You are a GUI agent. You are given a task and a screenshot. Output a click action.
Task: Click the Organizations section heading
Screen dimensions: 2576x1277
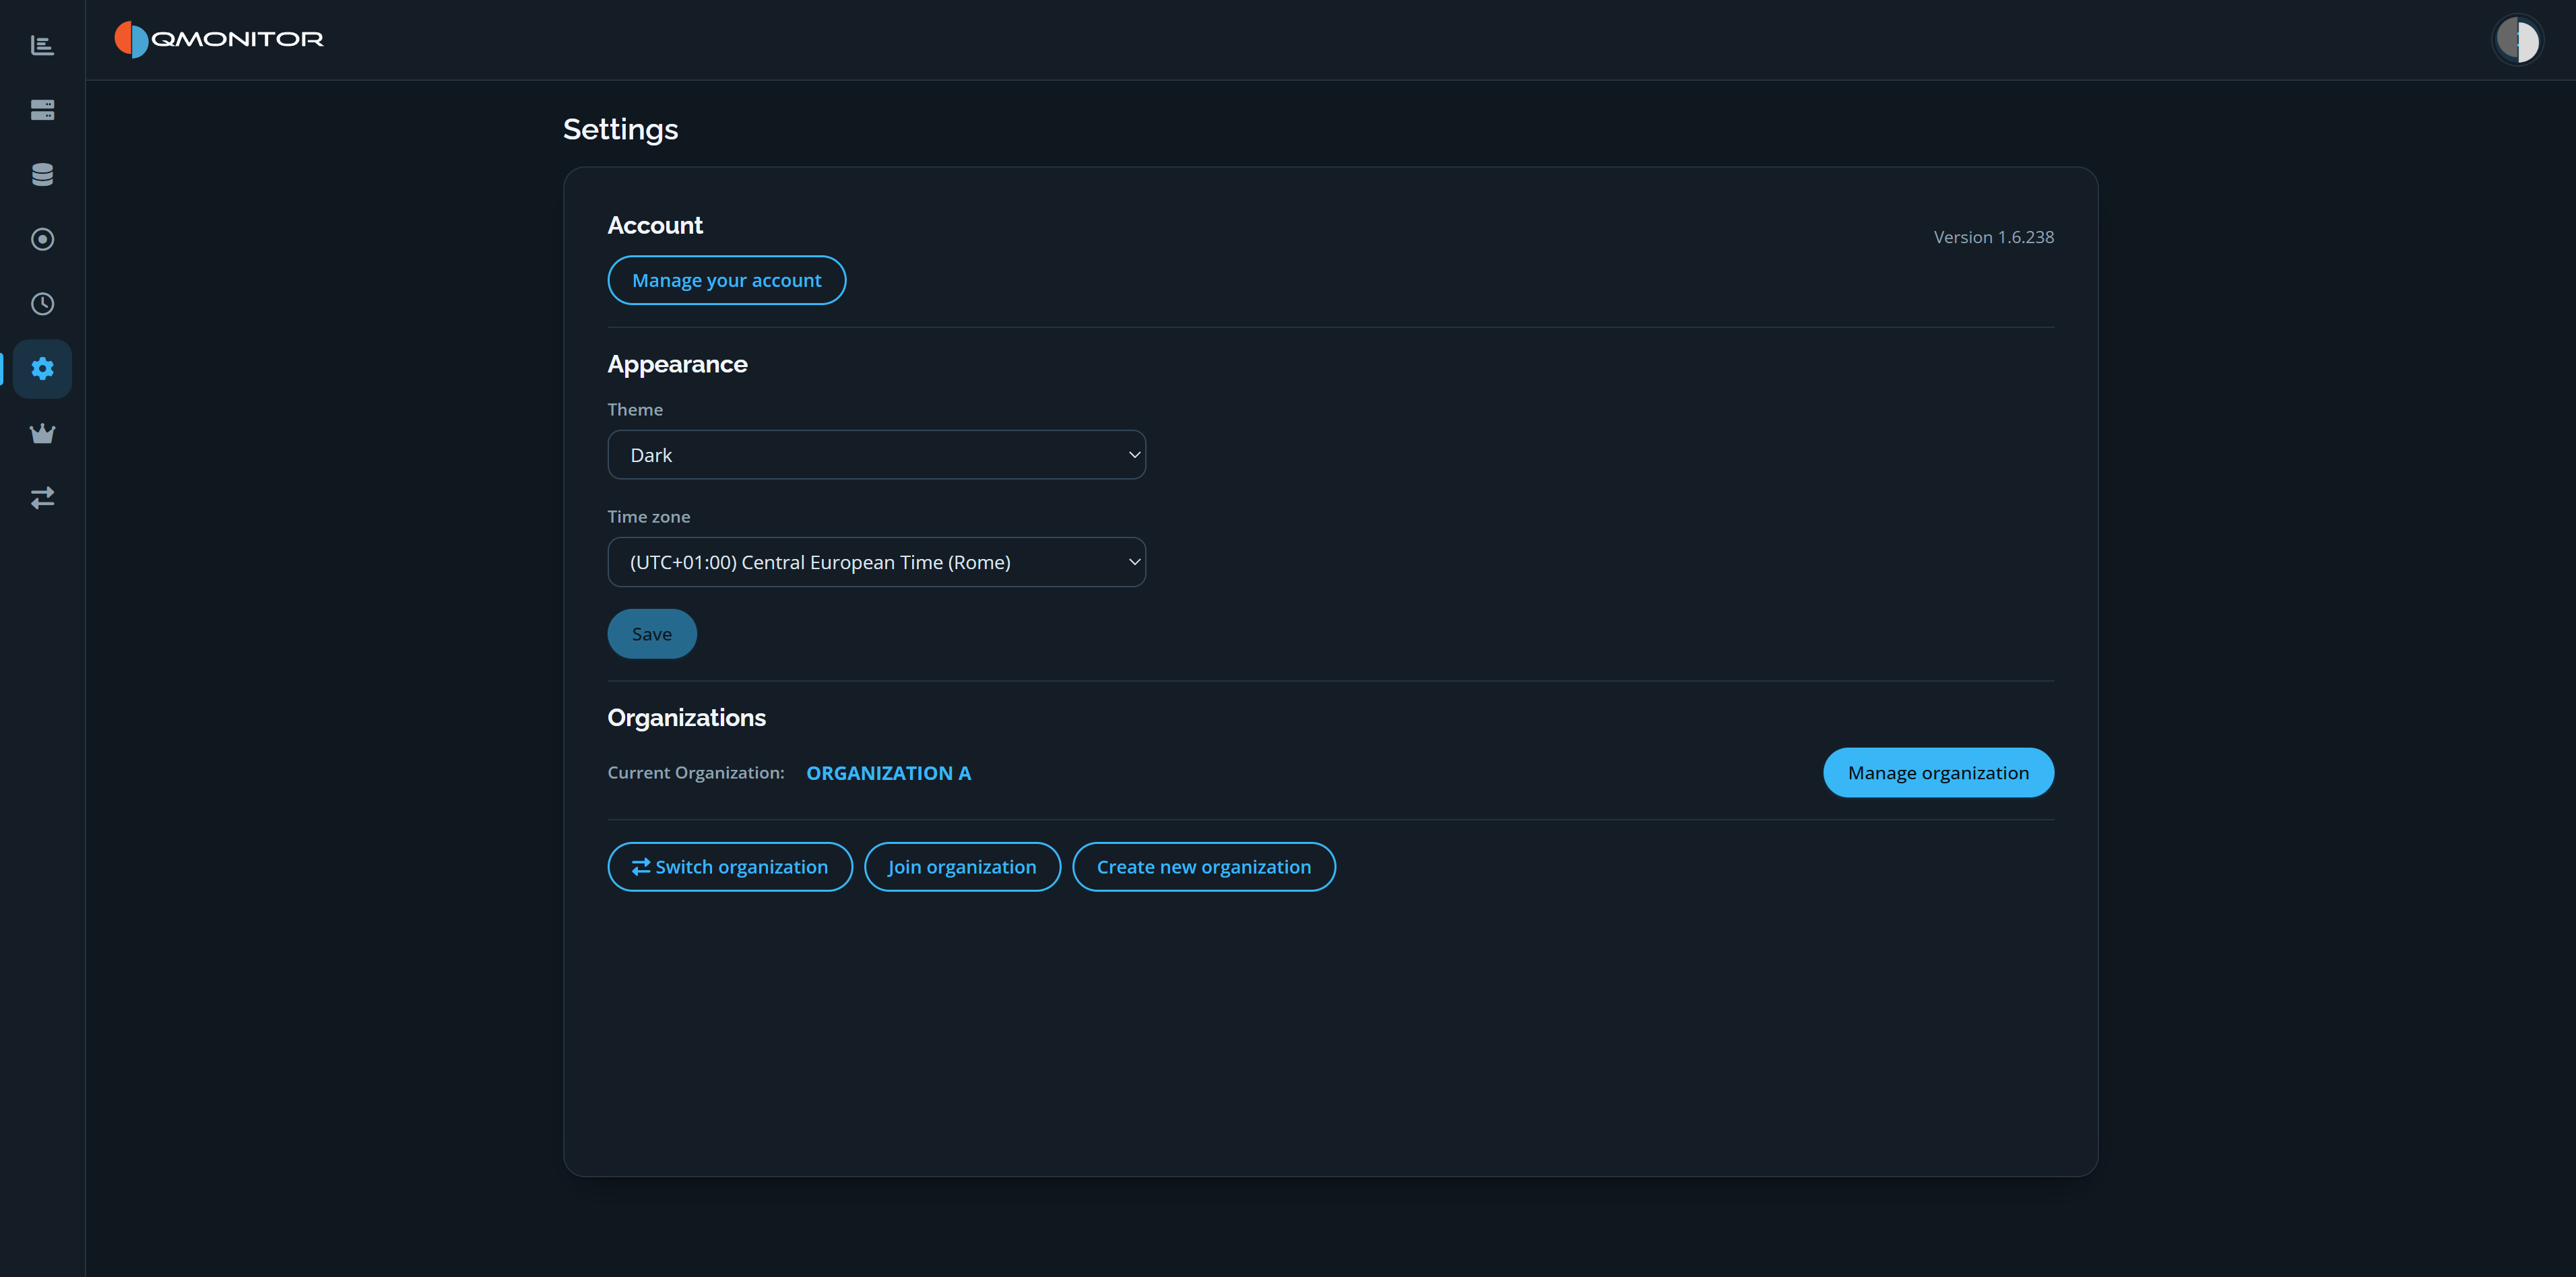(686, 718)
